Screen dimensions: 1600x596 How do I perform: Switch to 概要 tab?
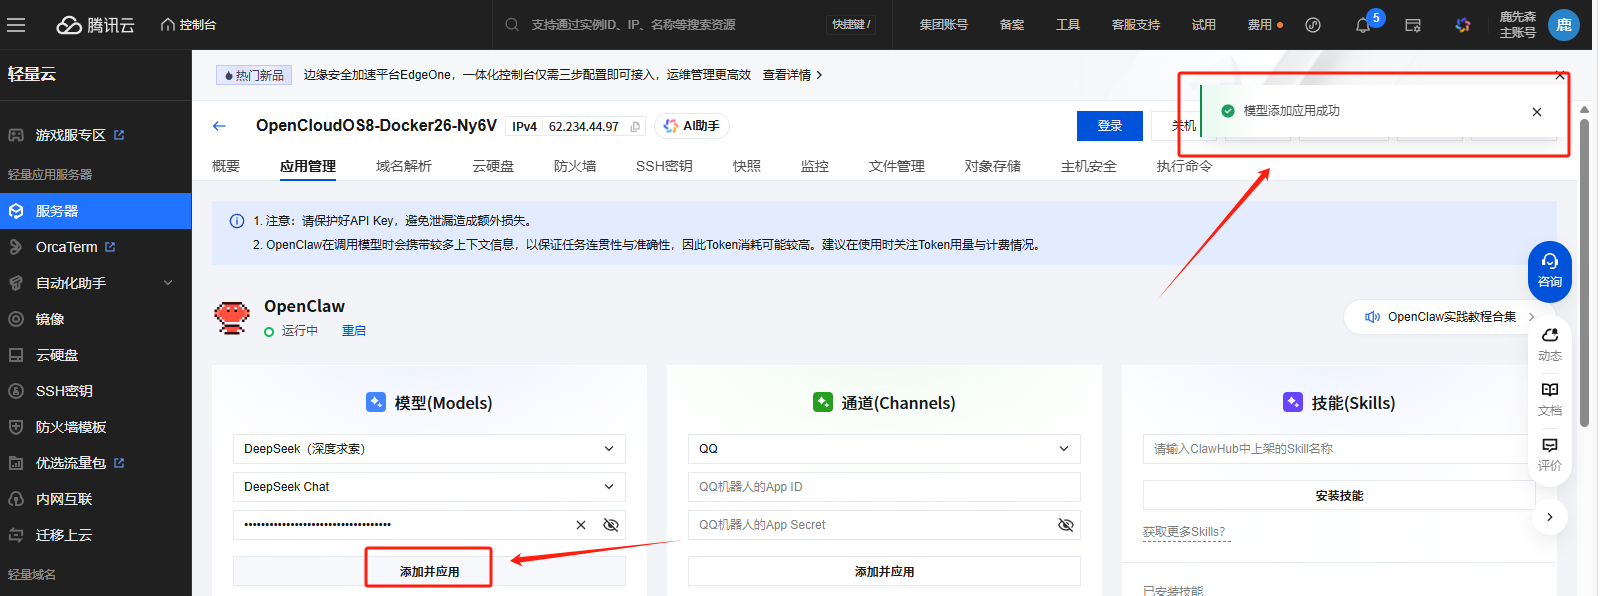point(226,166)
